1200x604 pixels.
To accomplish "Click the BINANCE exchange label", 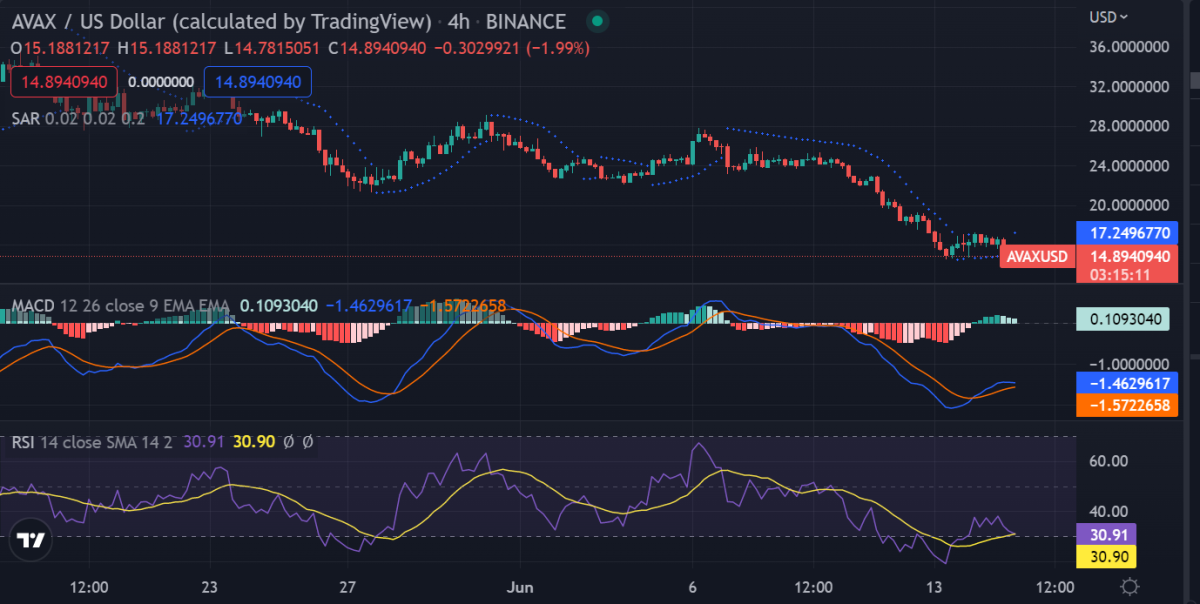I will [526, 21].
